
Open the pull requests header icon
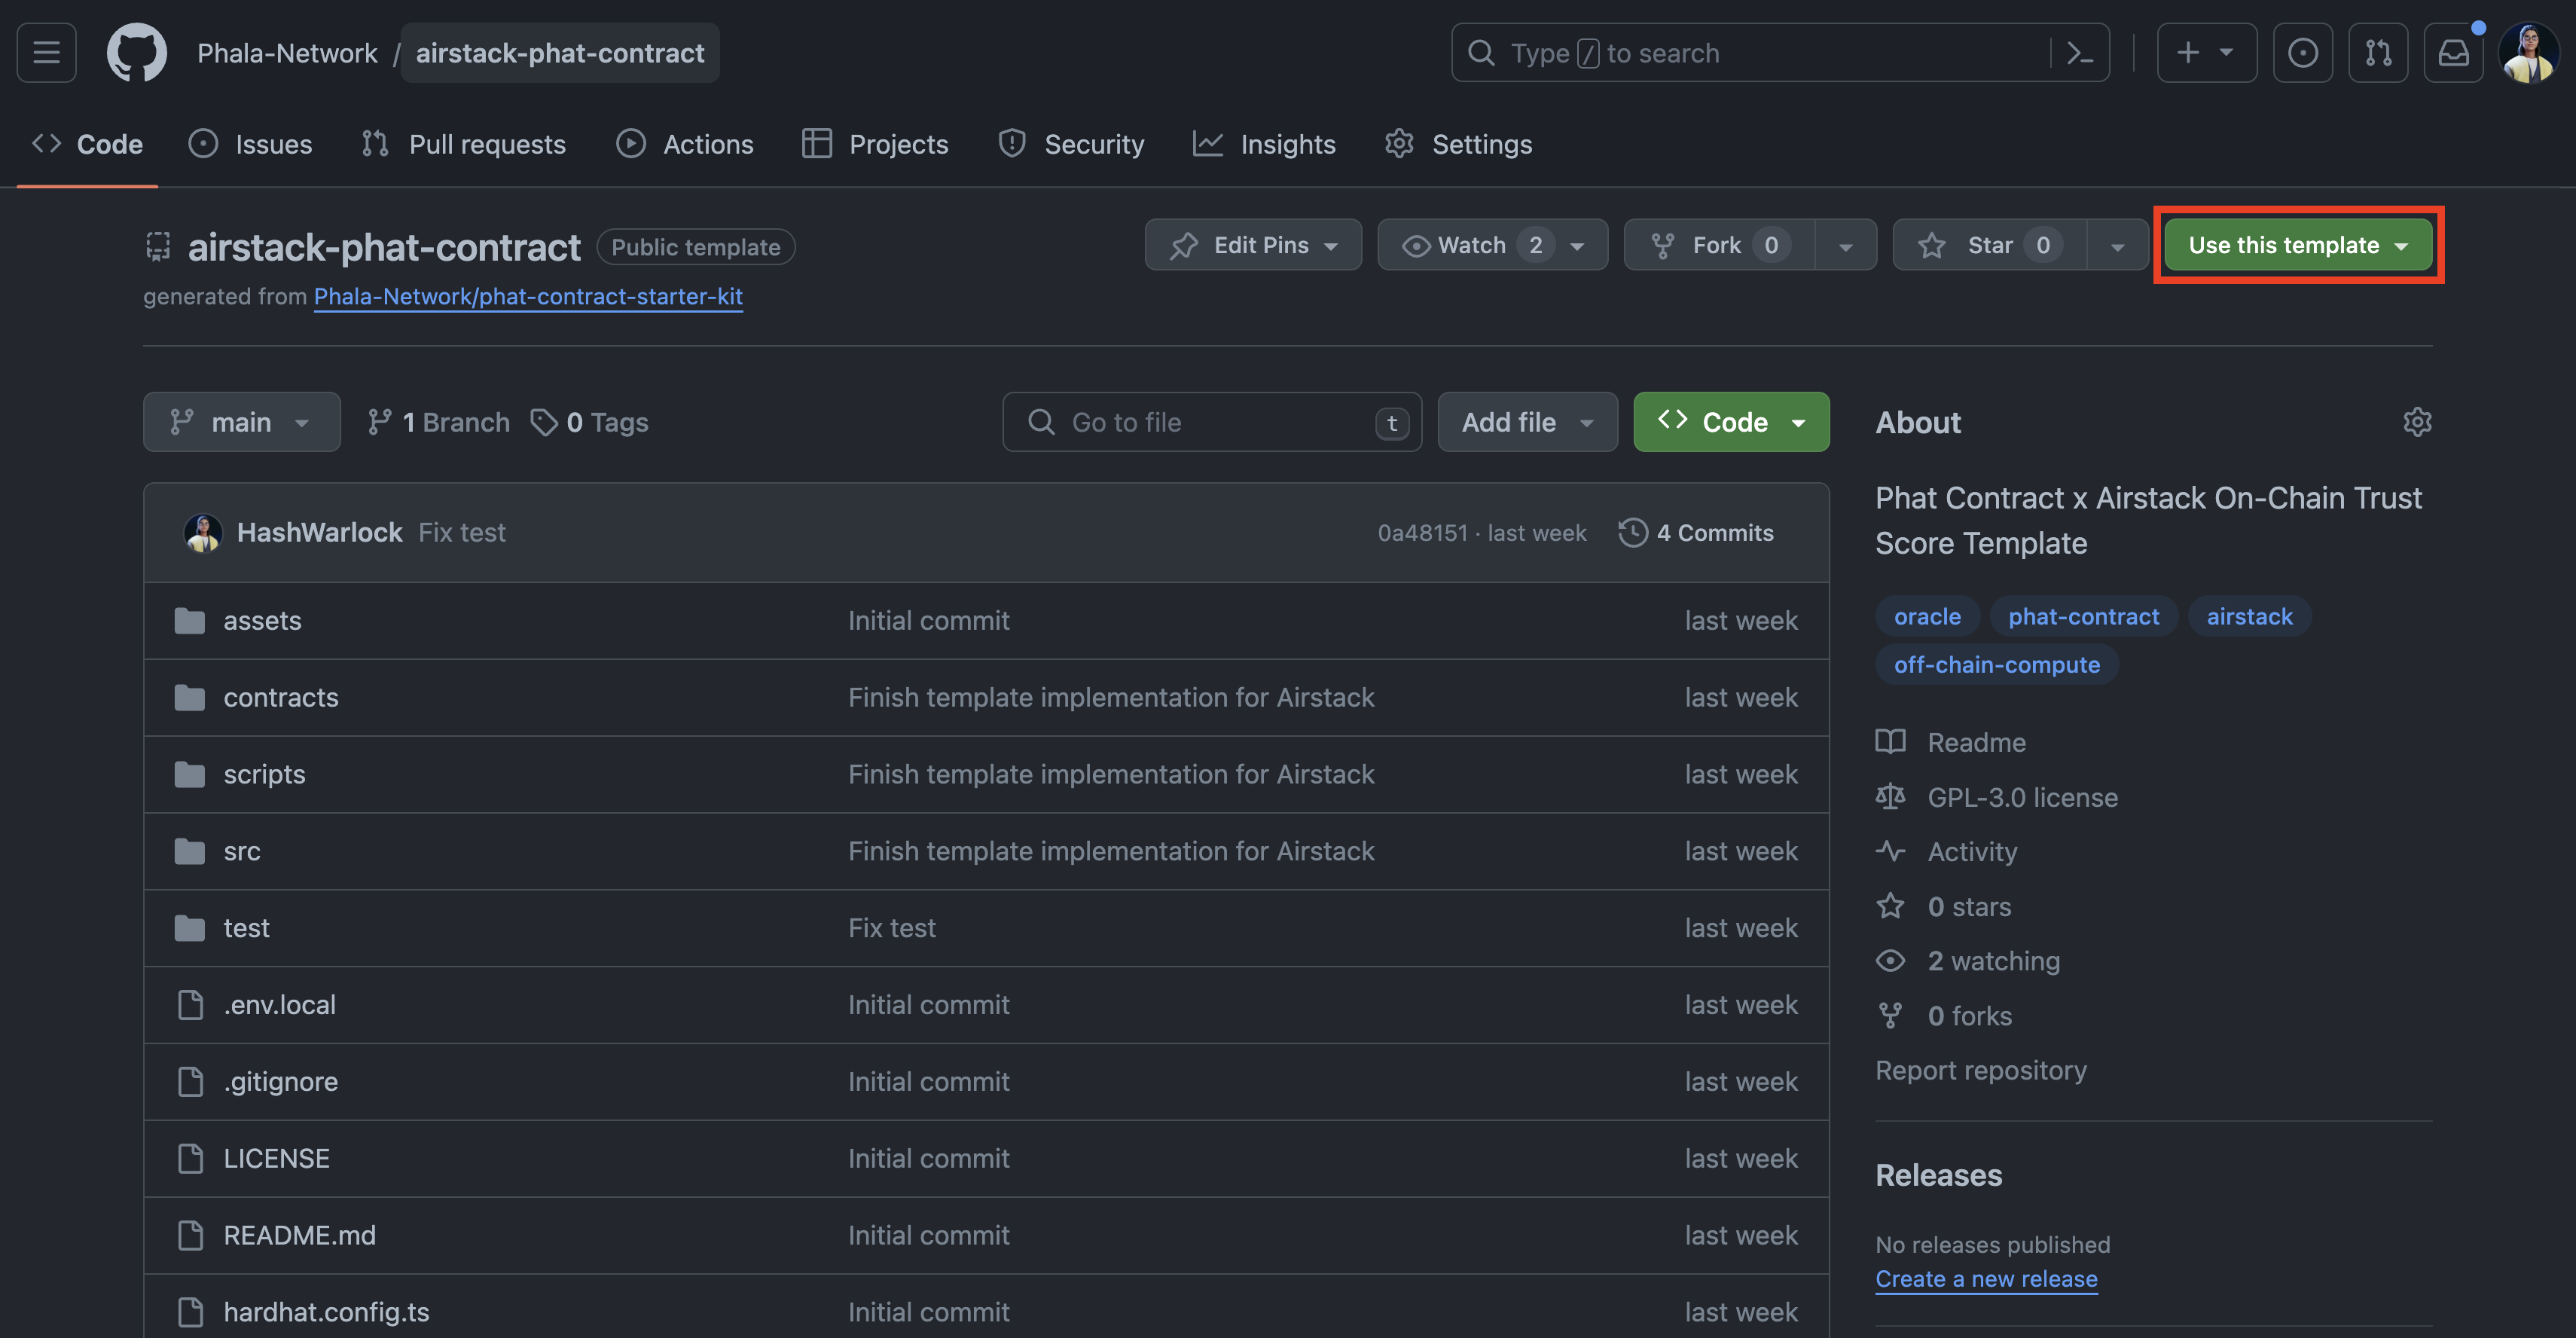click(2378, 52)
